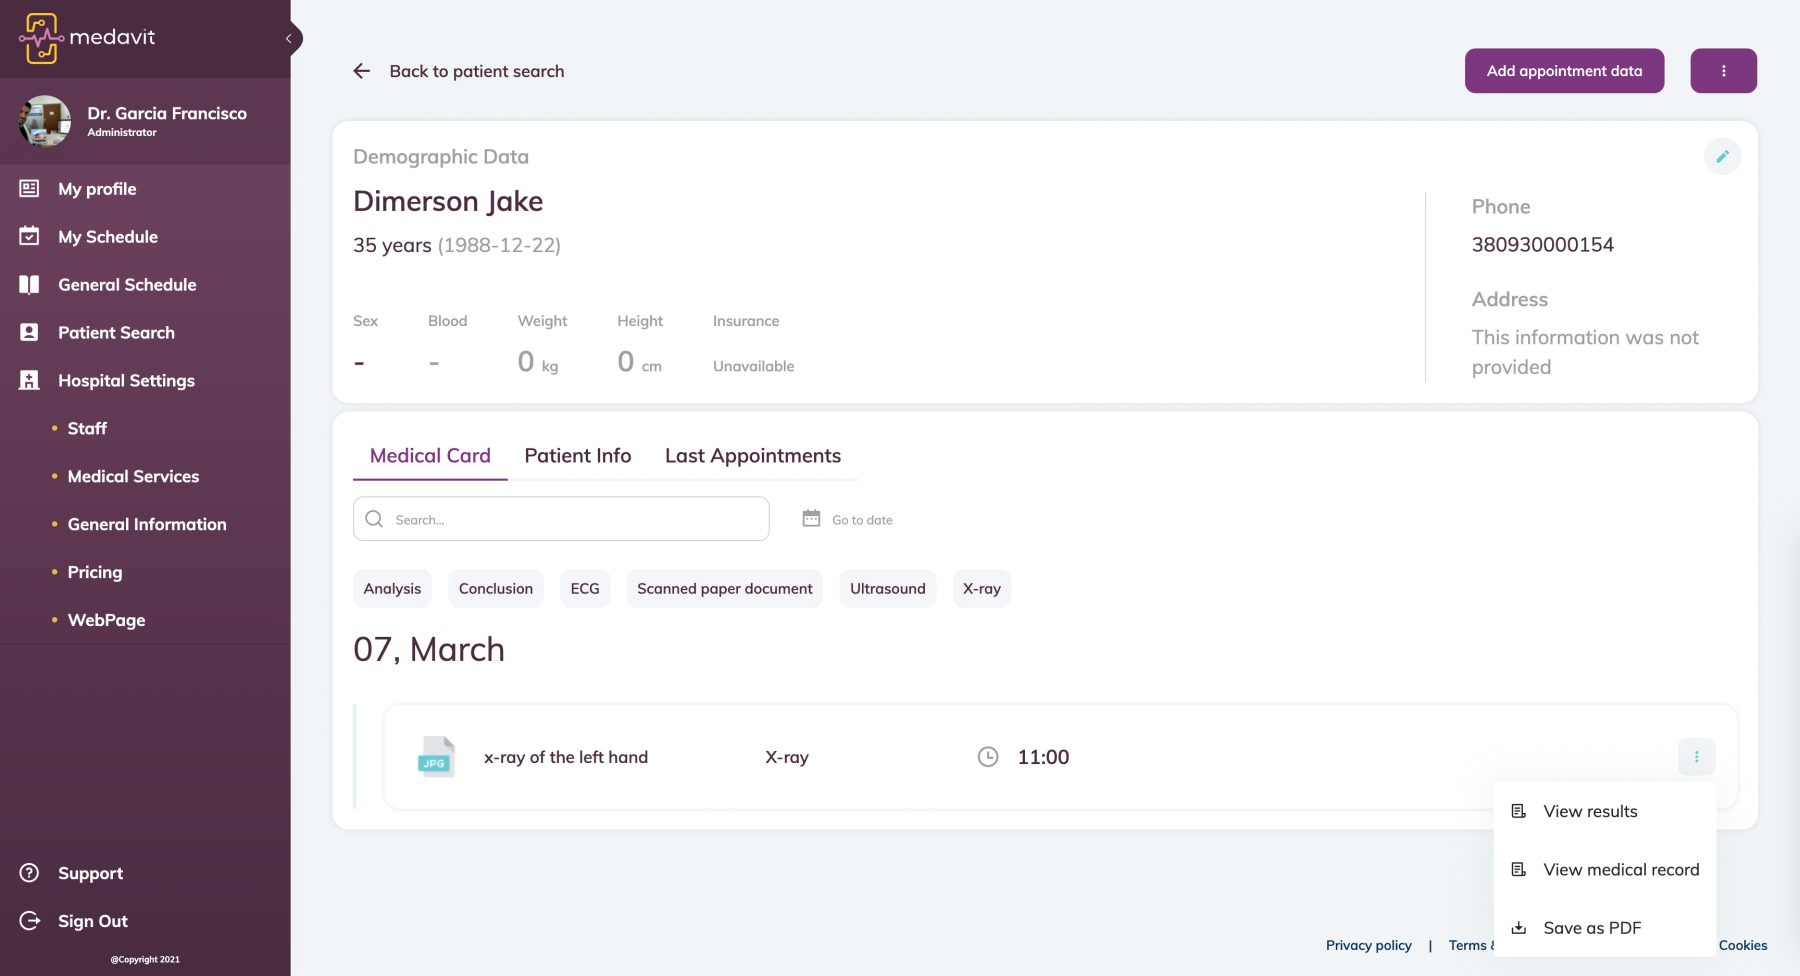Open Support from the sidebar

[x=90, y=873]
